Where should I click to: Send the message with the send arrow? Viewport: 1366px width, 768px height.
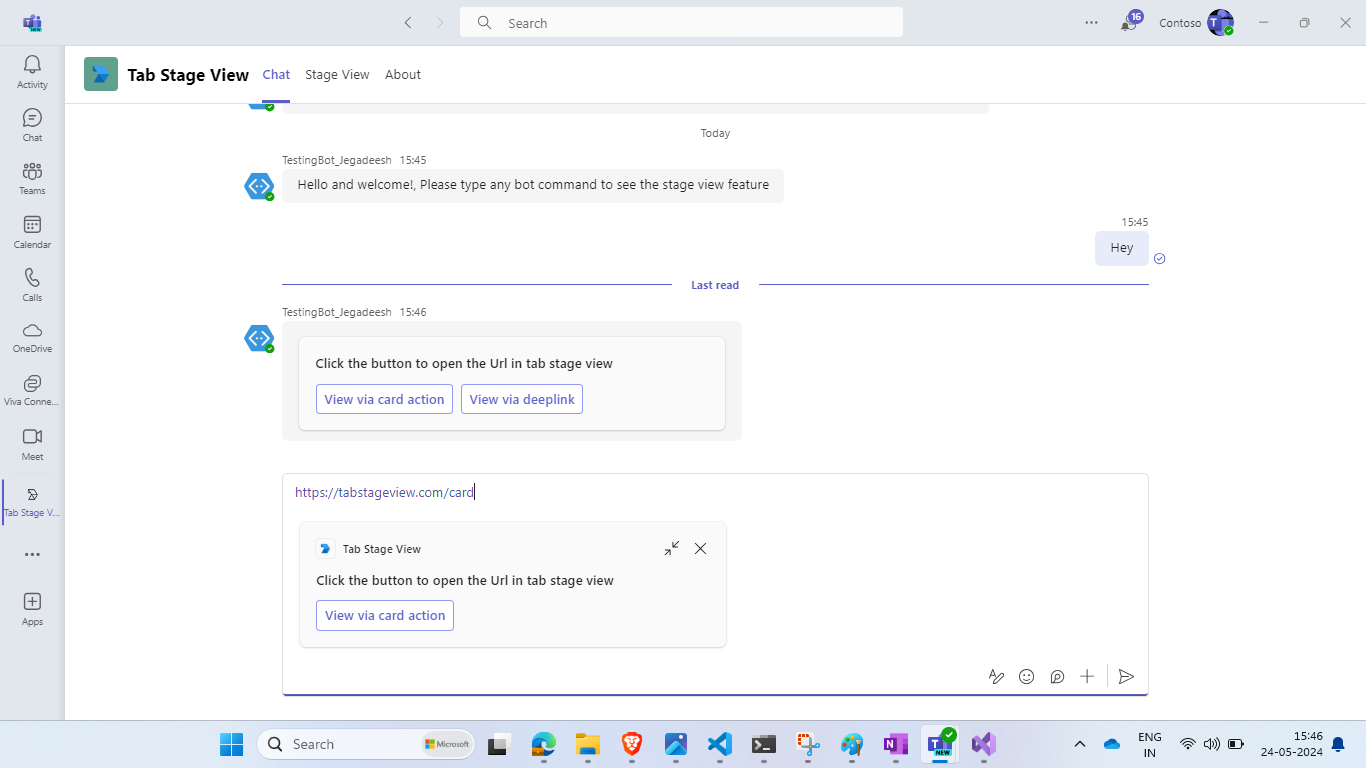pyautogui.click(x=1126, y=677)
